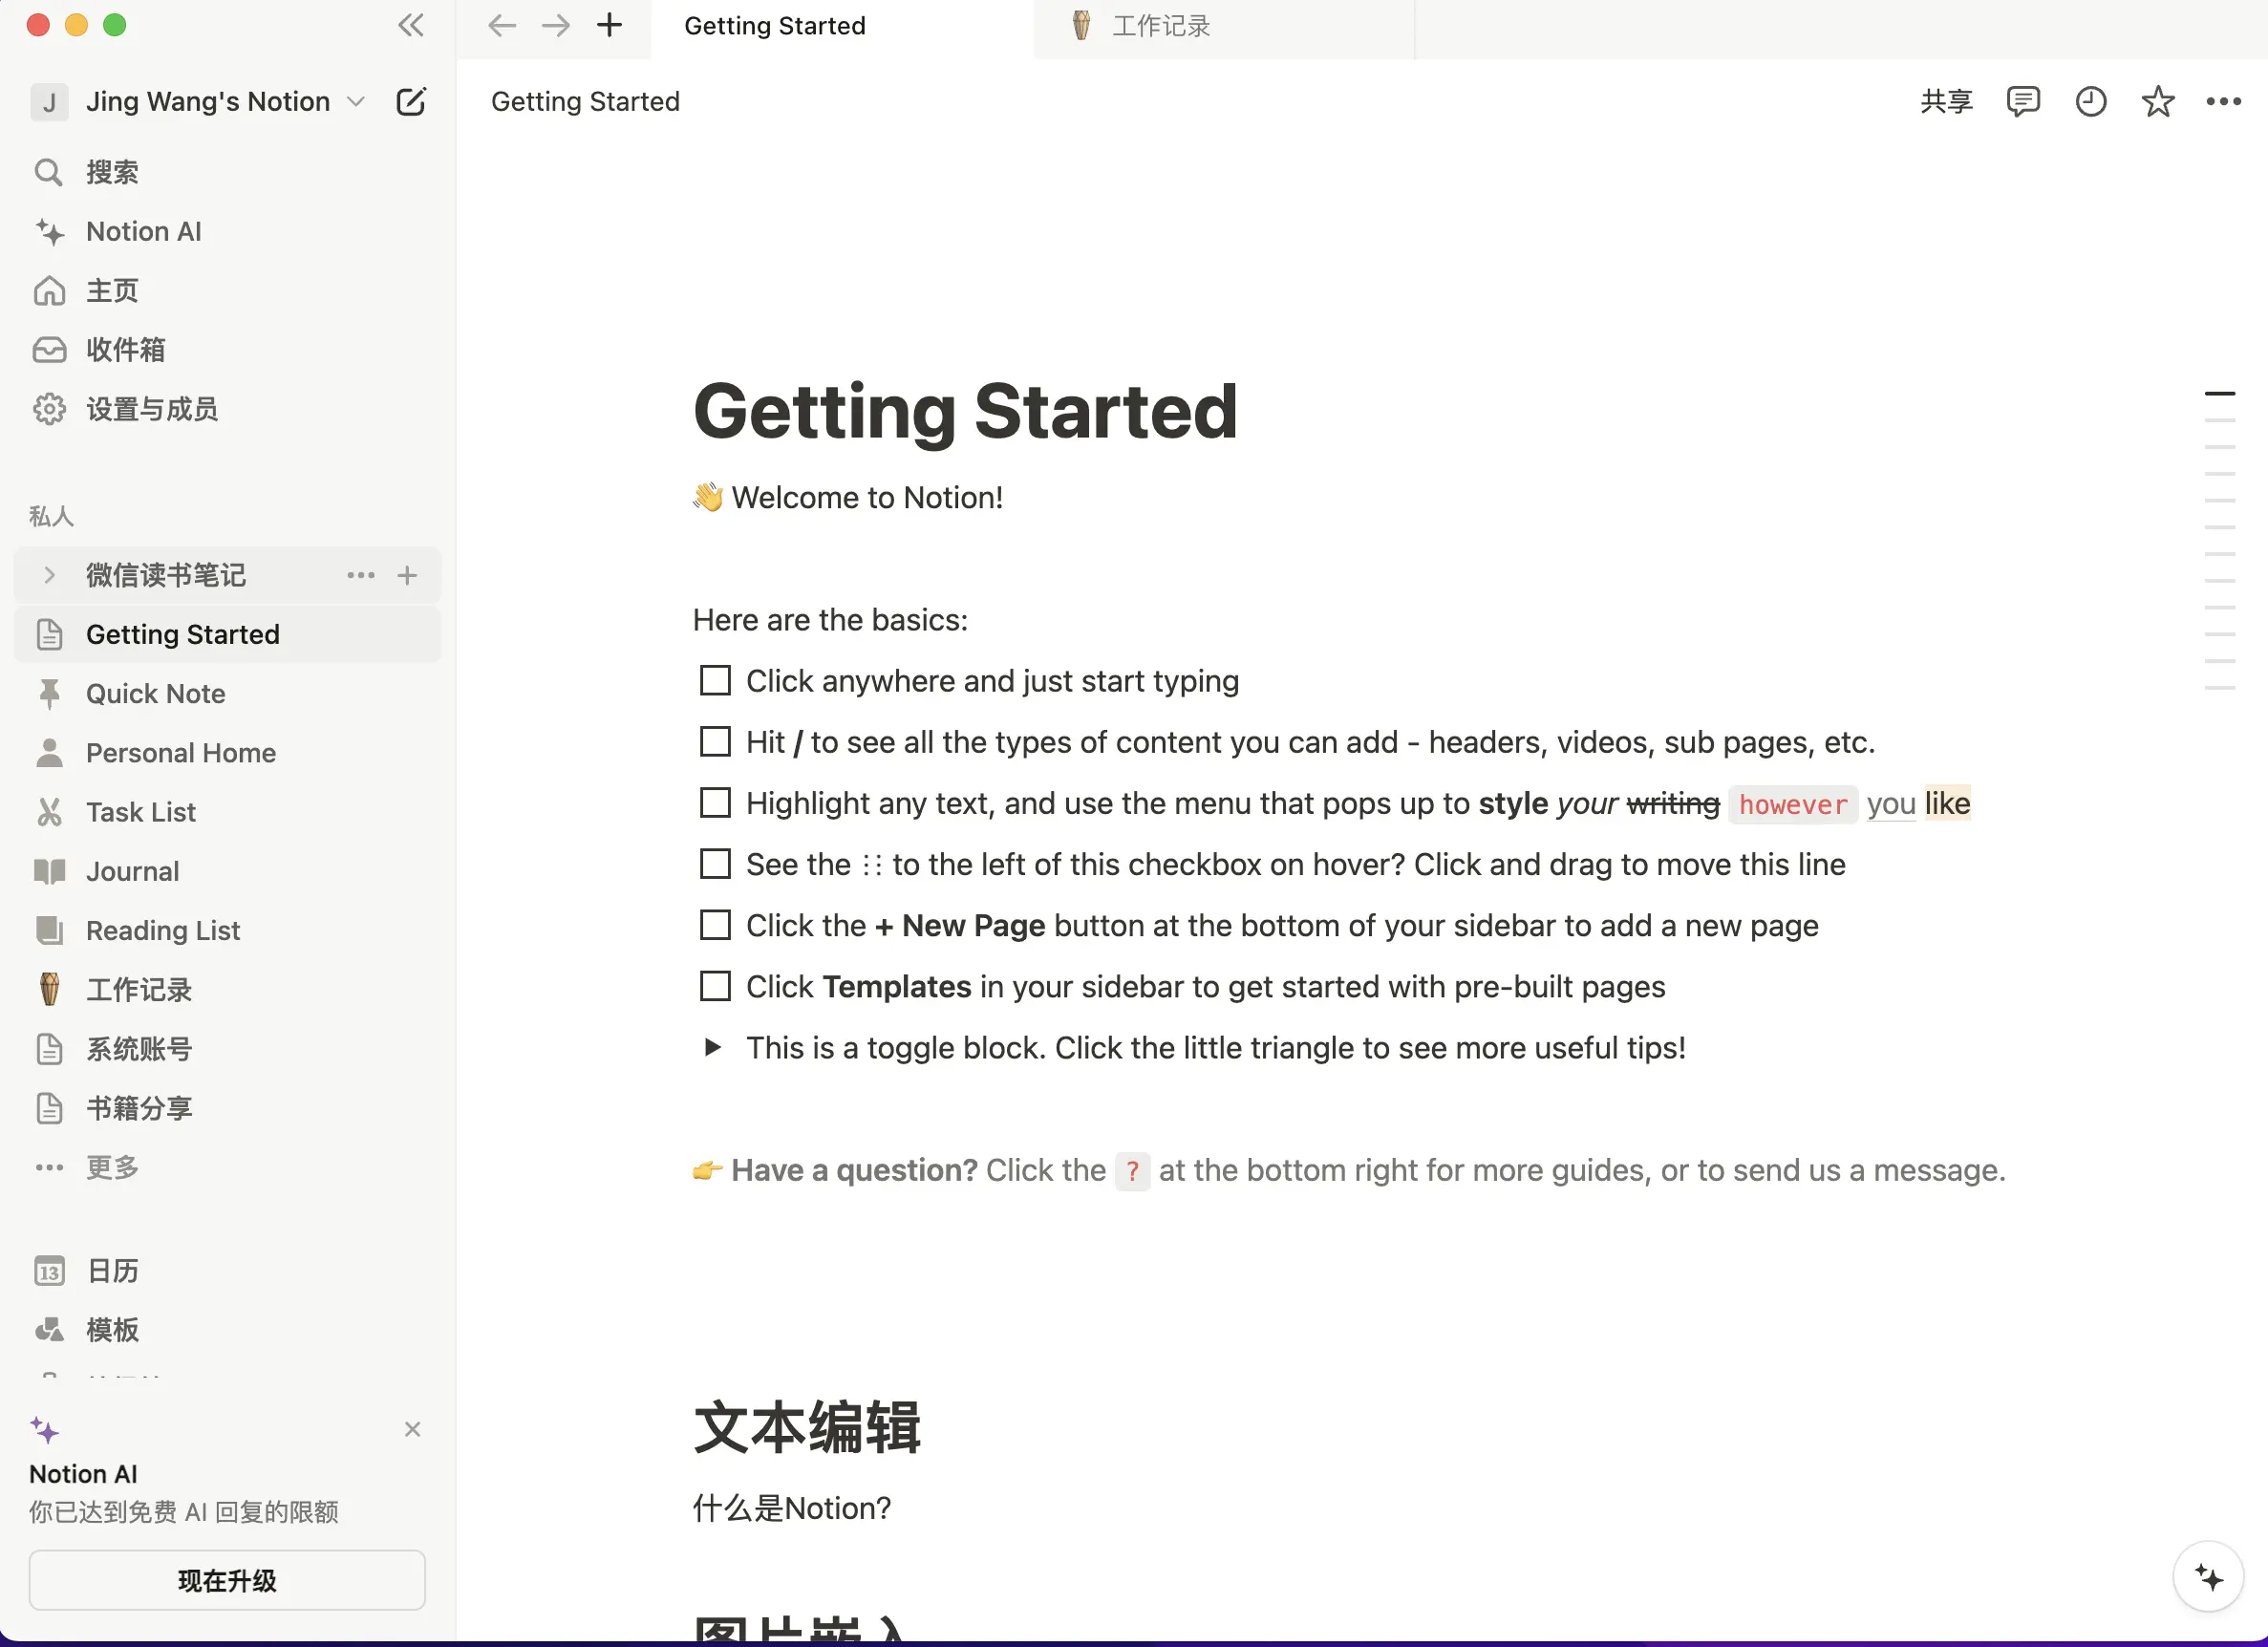The height and width of the screenshot is (1647, 2268).
Task: Open search via magnifier icon
Action: [x=48, y=172]
